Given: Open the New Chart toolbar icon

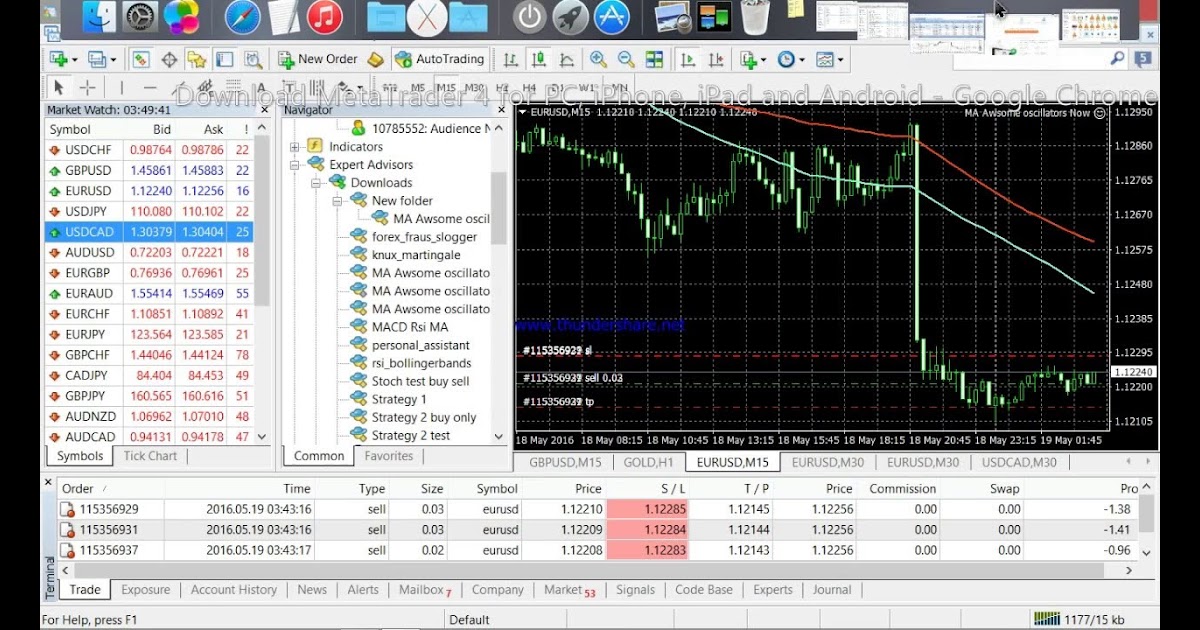Looking at the screenshot, I should 58,59.
